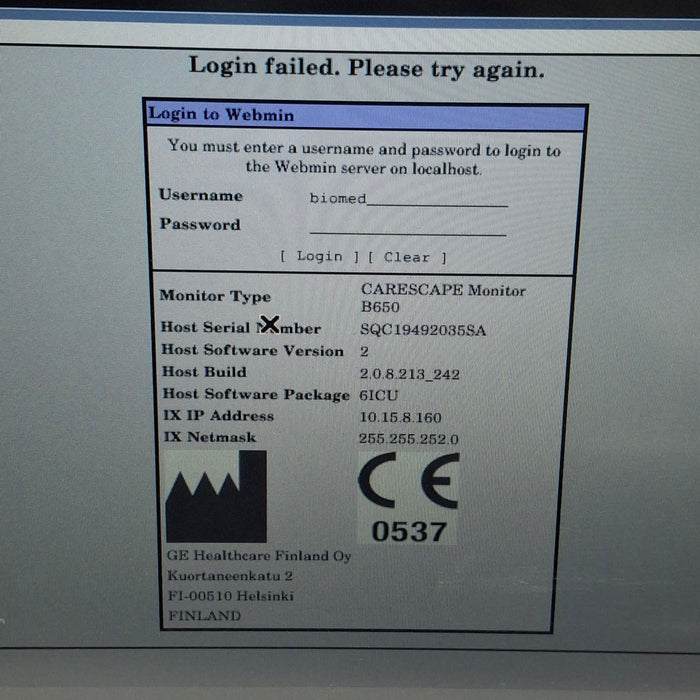Click the Host Software Version label

[252, 351]
